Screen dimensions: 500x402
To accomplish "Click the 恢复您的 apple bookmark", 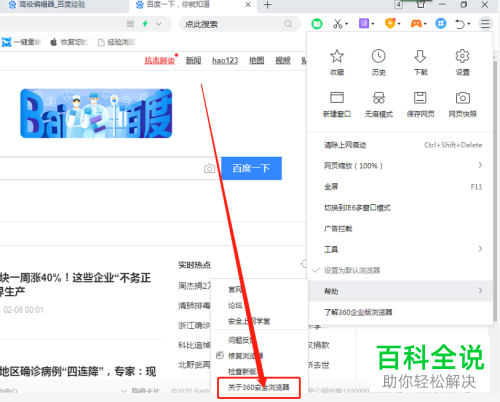I will 69,42.
